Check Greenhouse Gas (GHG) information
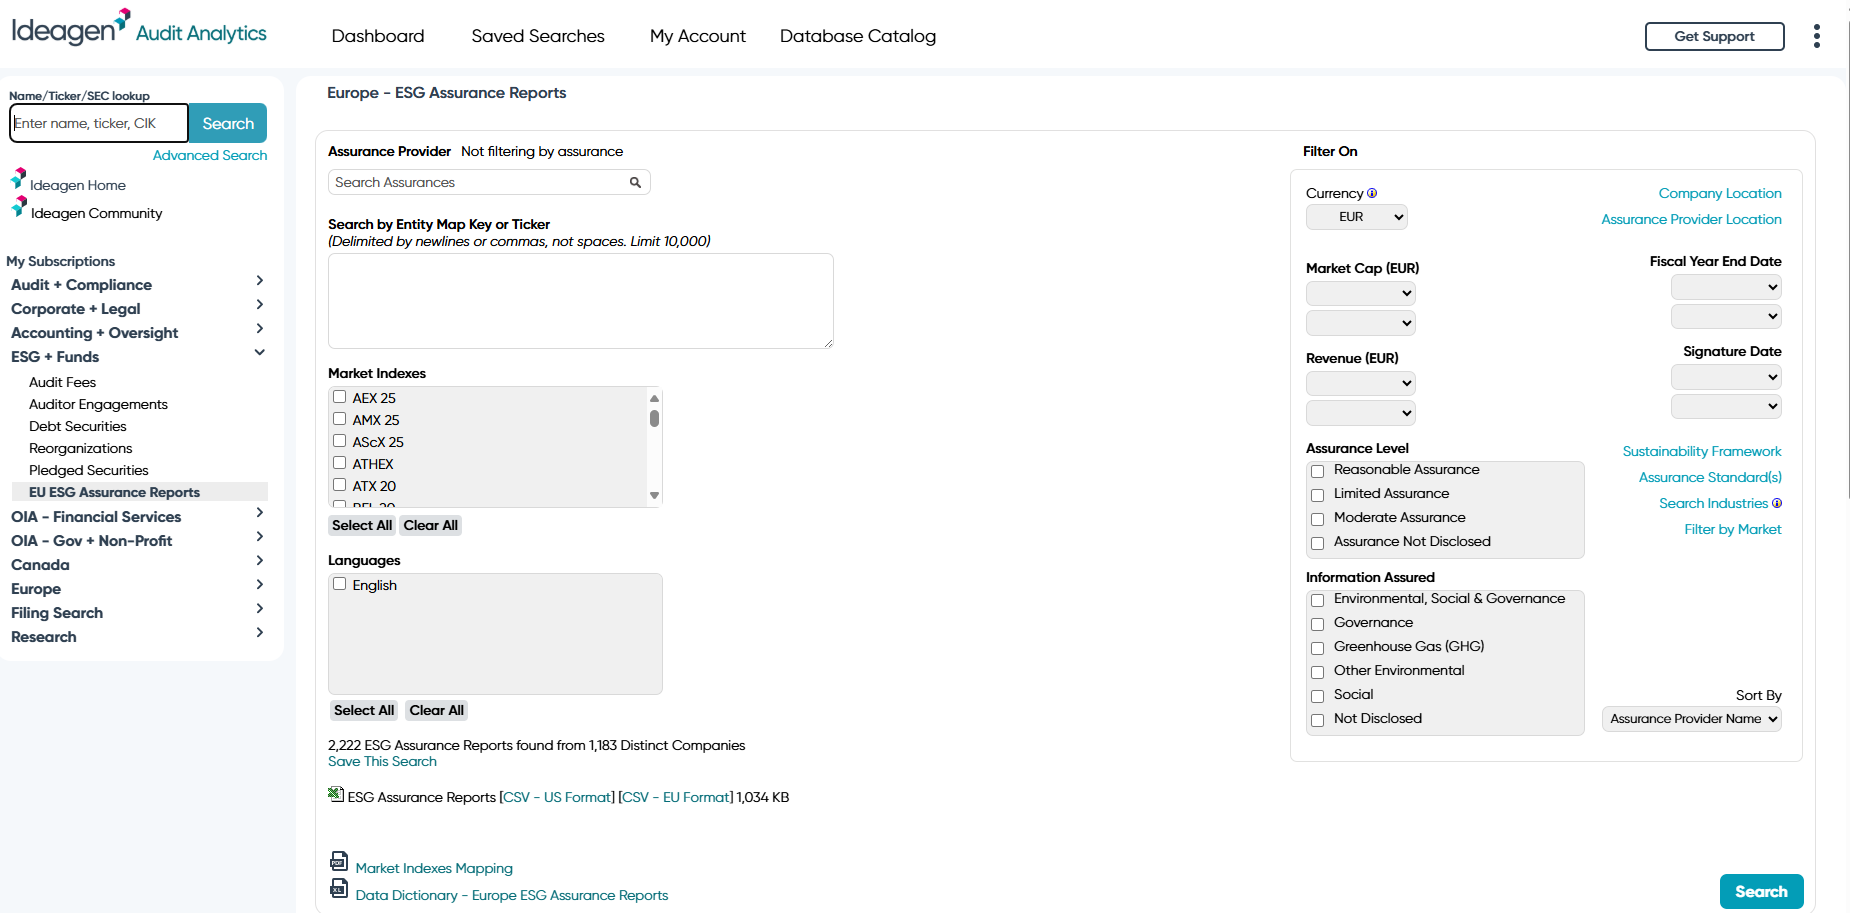Screen dimensions: 1850x913 pyautogui.click(x=1318, y=648)
